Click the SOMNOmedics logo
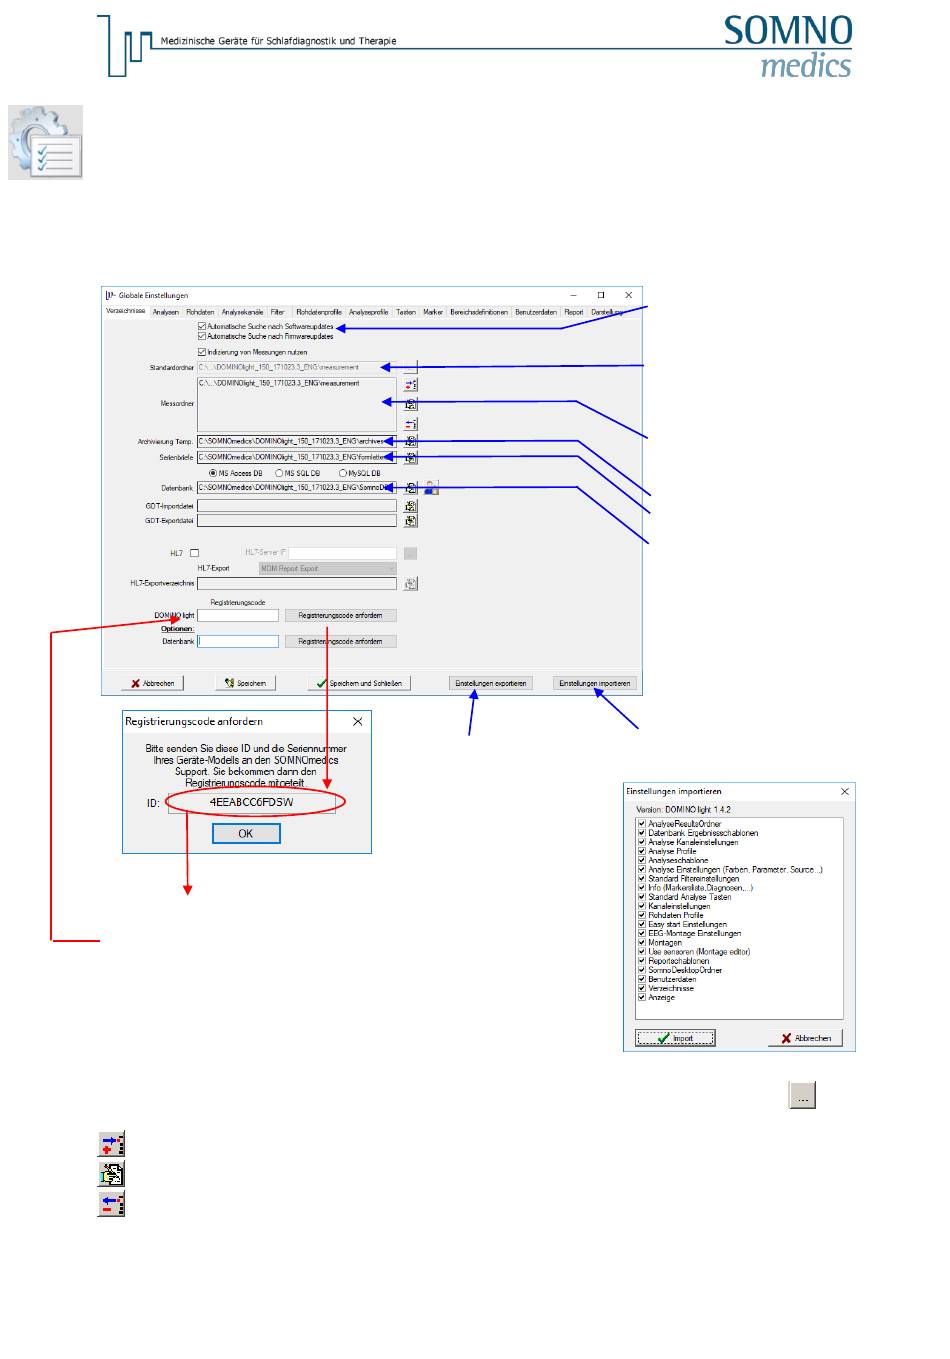Screen dimensions: 950x1359 (788, 47)
